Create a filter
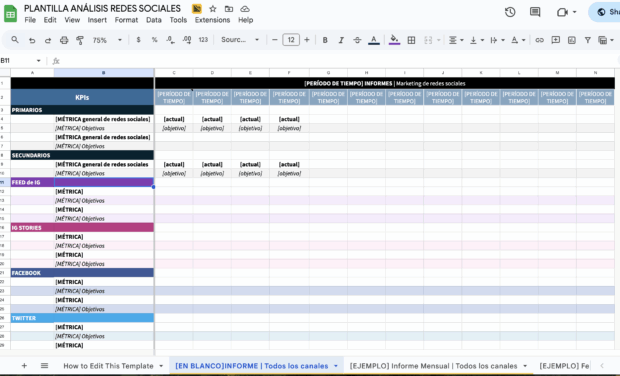Screen dimensions: 620x376 point(588,40)
